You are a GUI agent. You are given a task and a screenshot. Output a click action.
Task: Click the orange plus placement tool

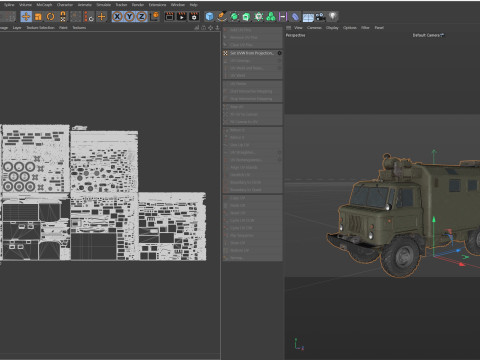[101, 16]
